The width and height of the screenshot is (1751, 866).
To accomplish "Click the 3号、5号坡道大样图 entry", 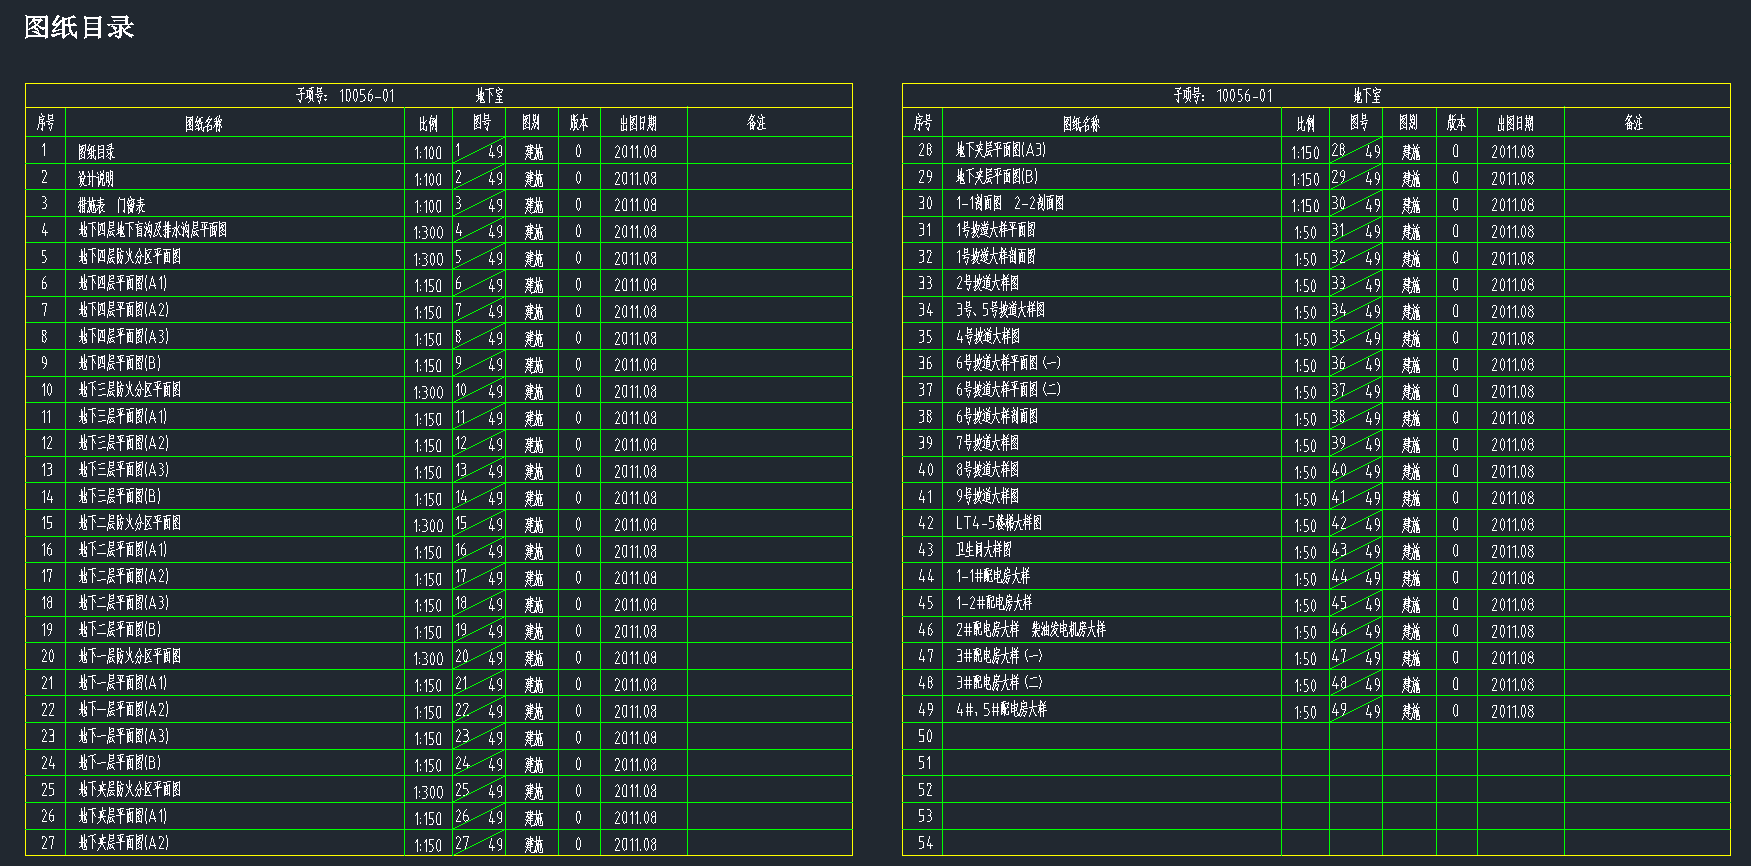I will click(x=1000, y=310).
